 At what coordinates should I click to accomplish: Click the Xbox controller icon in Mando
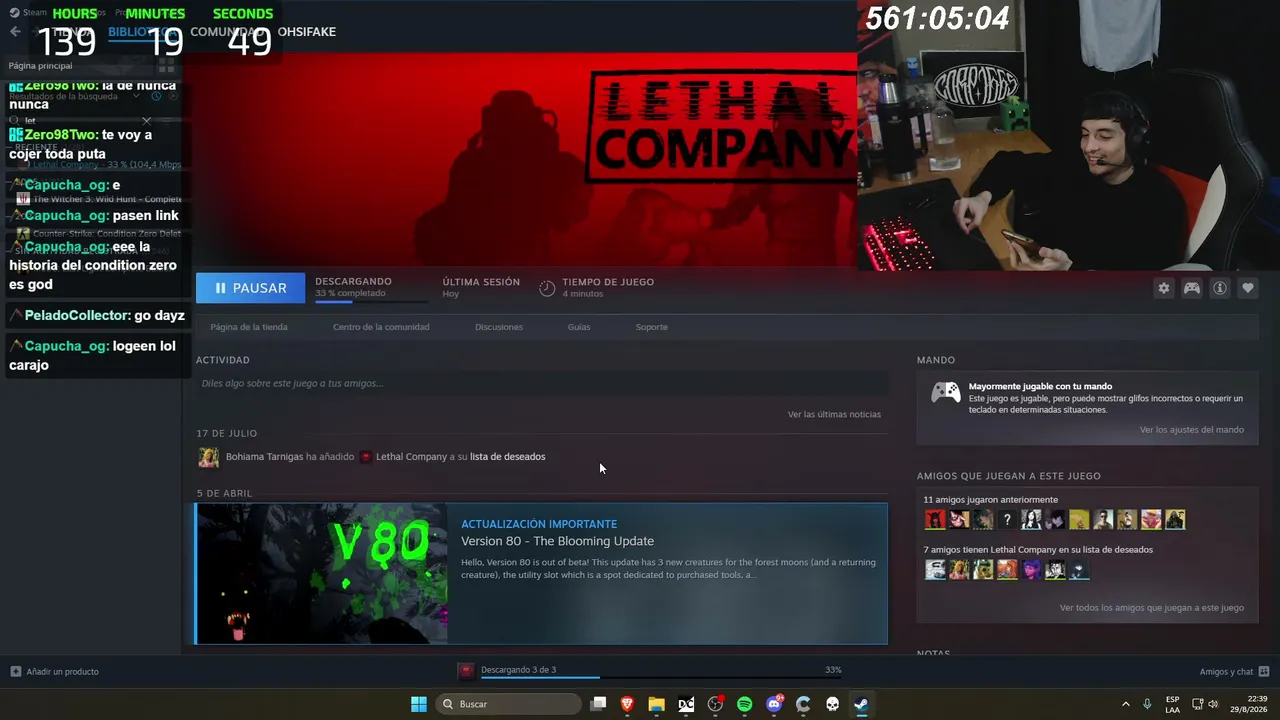946,392
